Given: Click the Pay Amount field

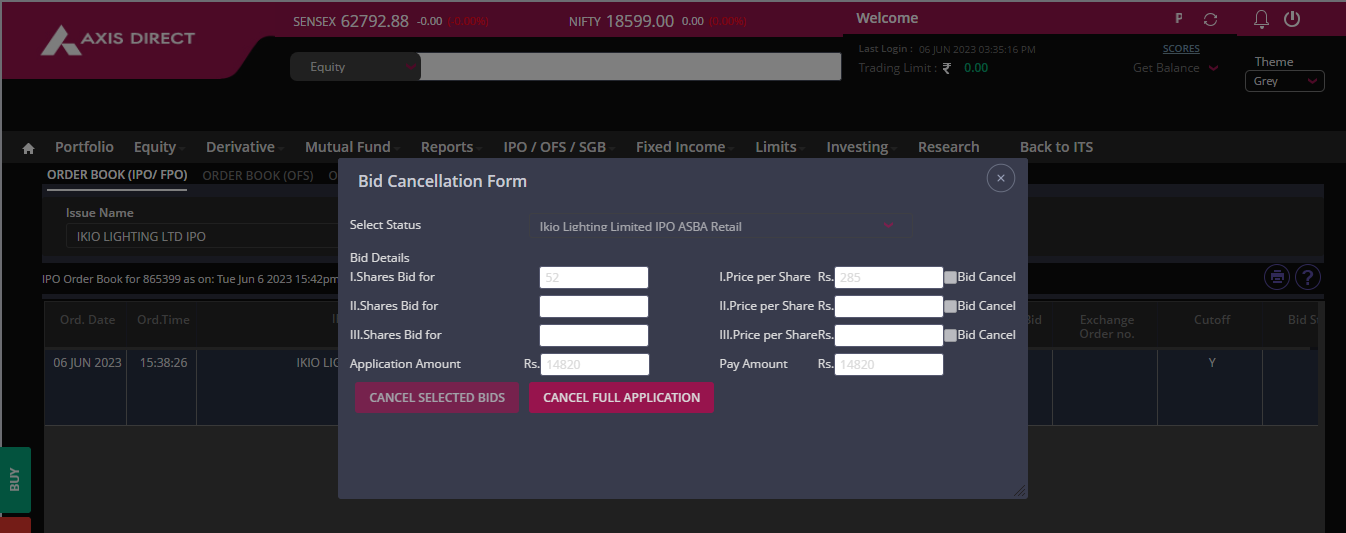Looking at the screenshot, I should [889, 364].
